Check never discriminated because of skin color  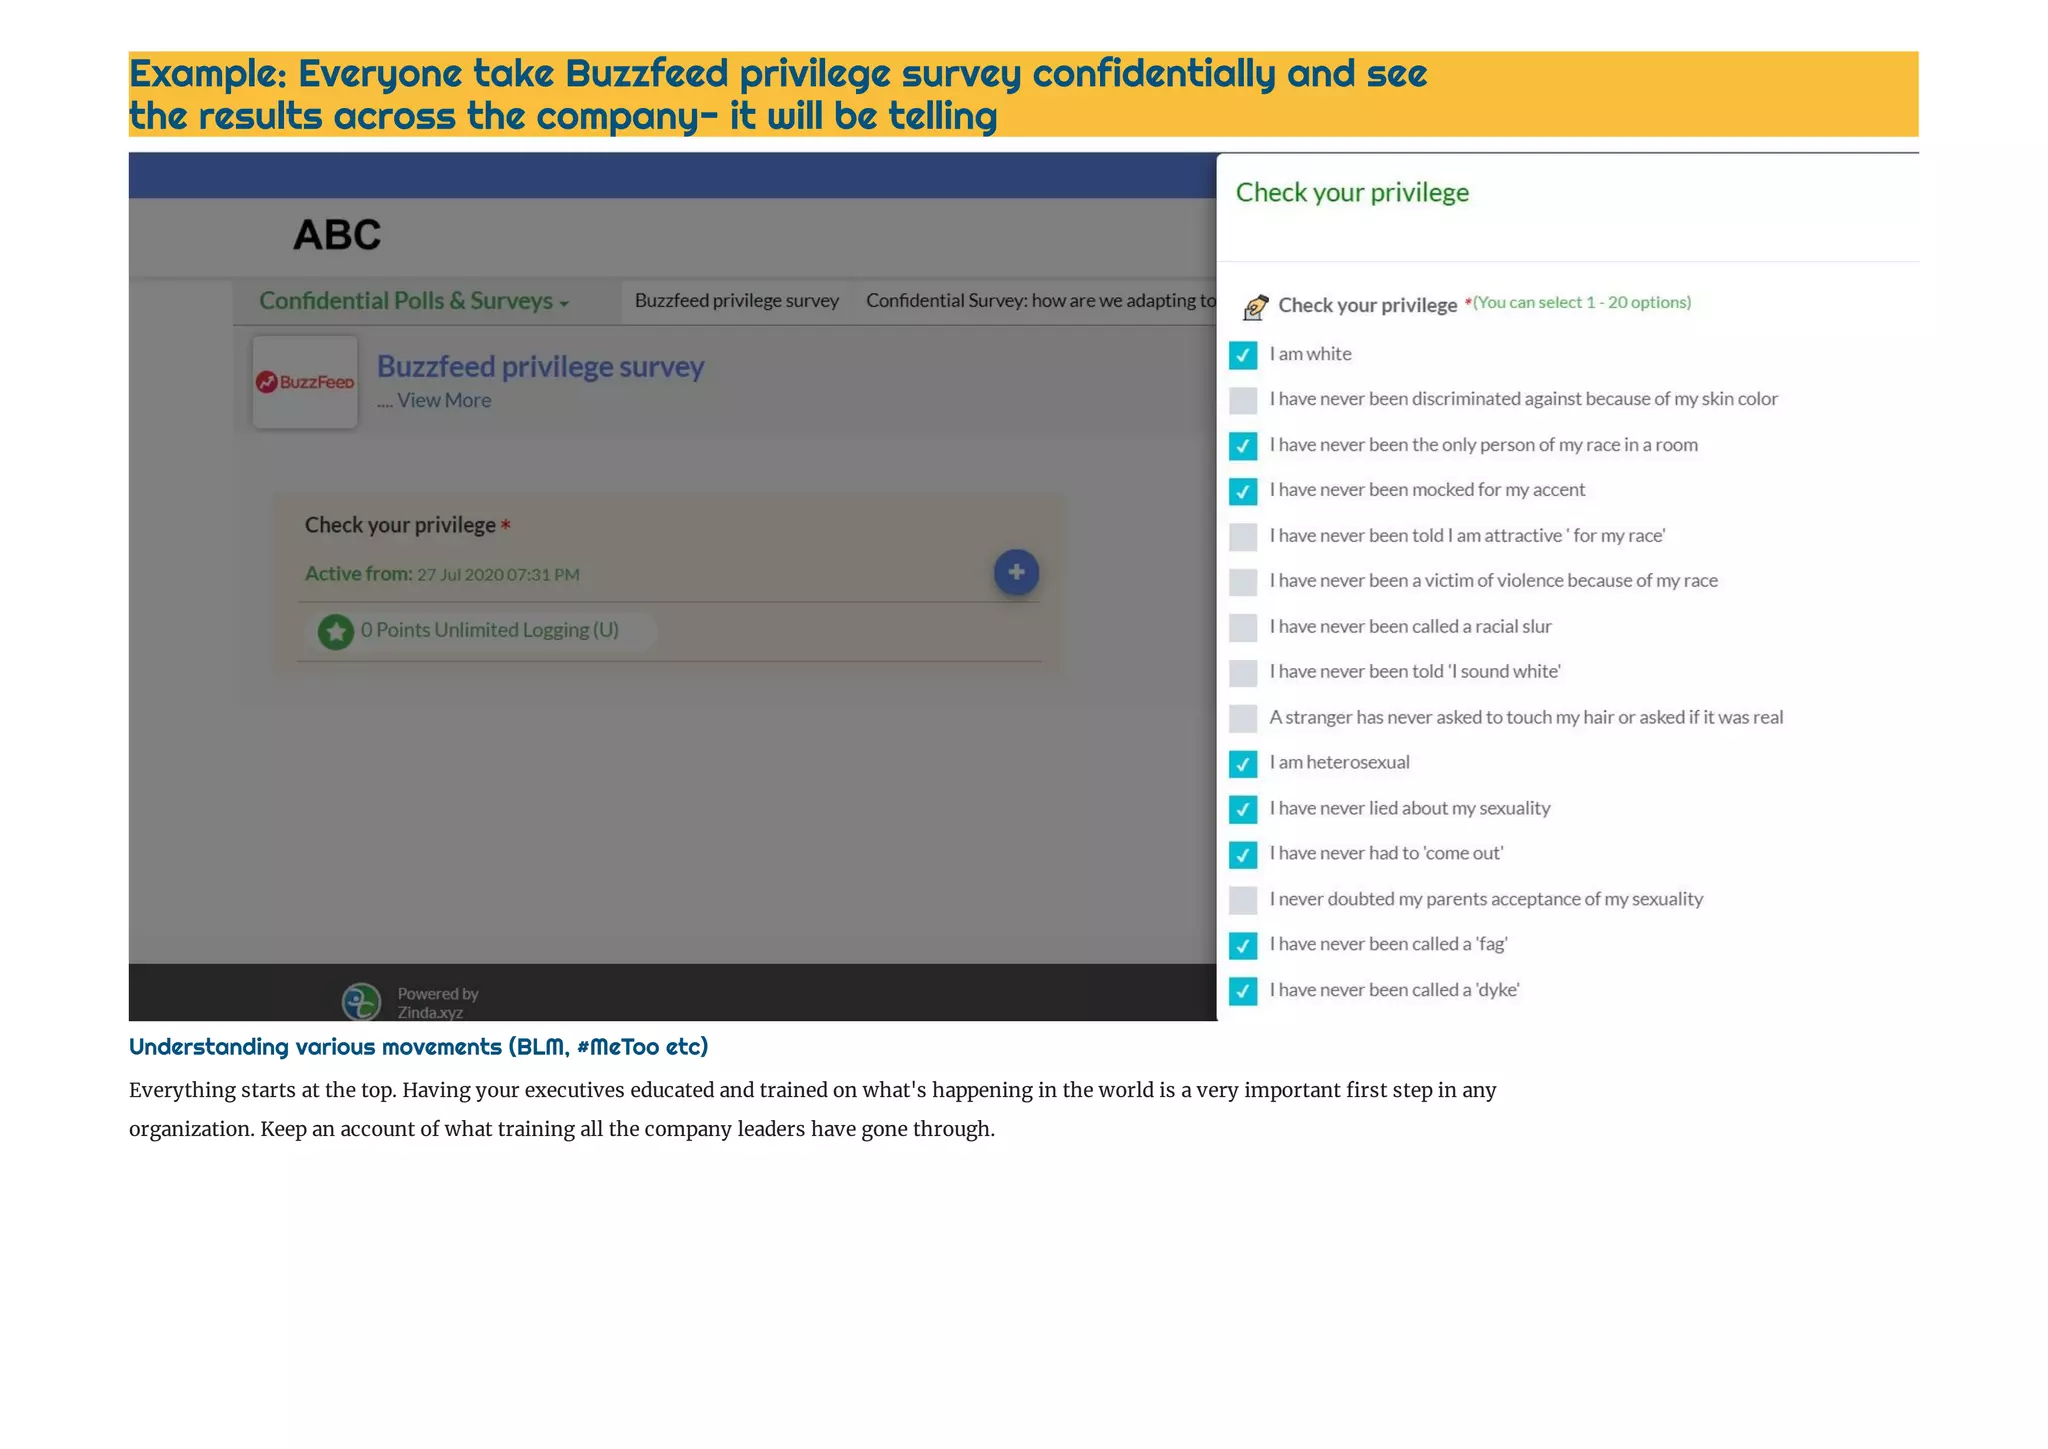tap(1243, 400)
